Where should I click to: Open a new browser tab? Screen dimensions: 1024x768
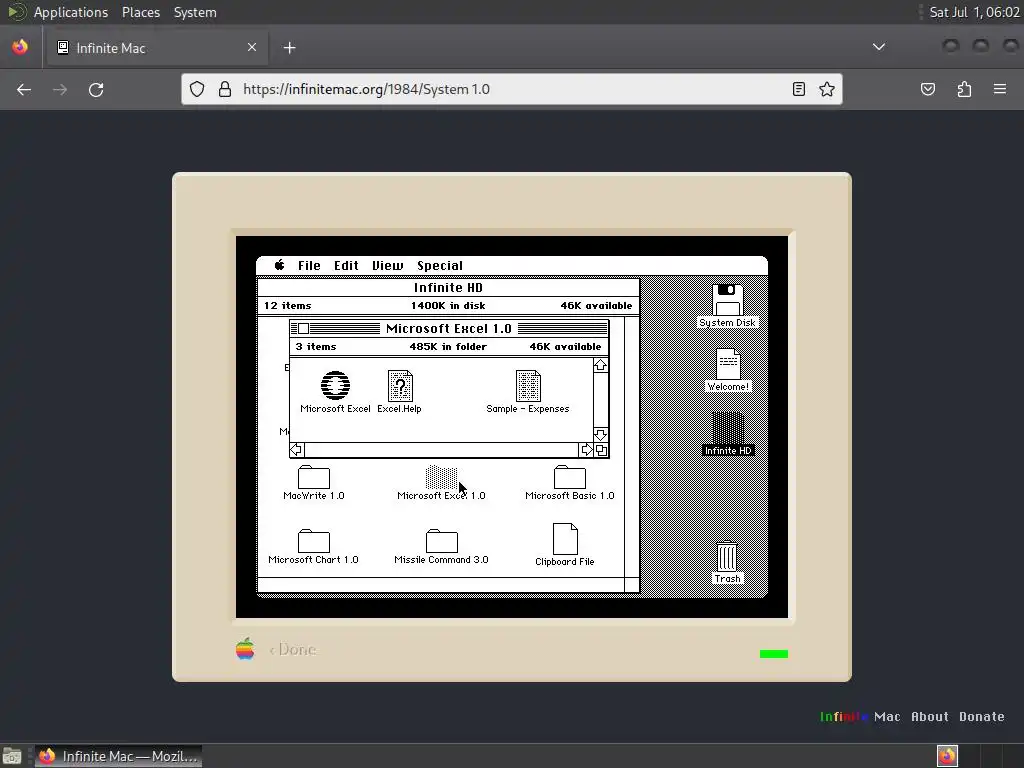click(x=289, y=48)
